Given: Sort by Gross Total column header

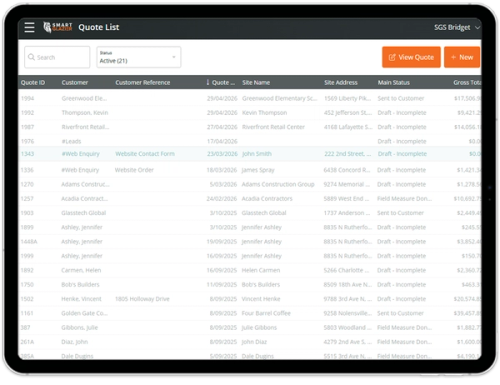Looking at the screenshot, I should [x=467, y=83].
